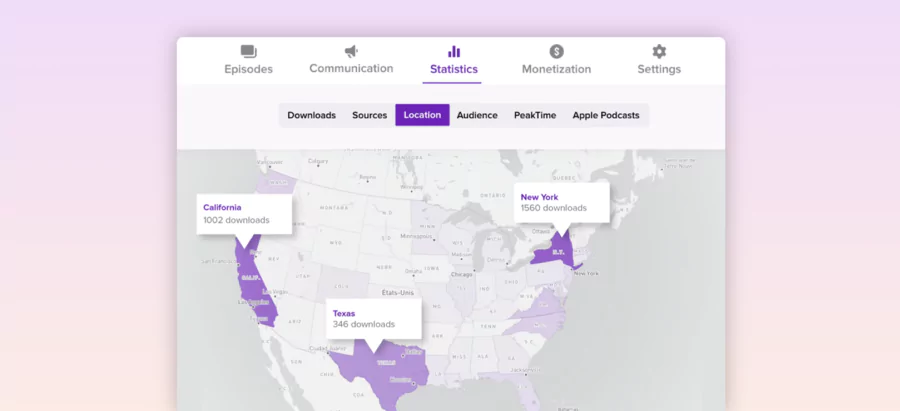
Task: Switch to the Communication tab label
Action: point(351,68)
